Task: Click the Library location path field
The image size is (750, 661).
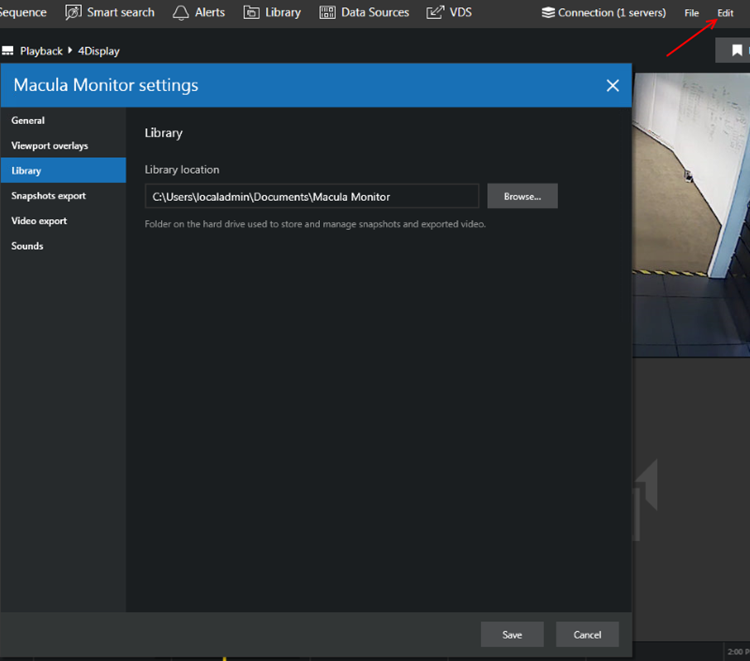Action: pyautogui.click(x=312, y=196)
